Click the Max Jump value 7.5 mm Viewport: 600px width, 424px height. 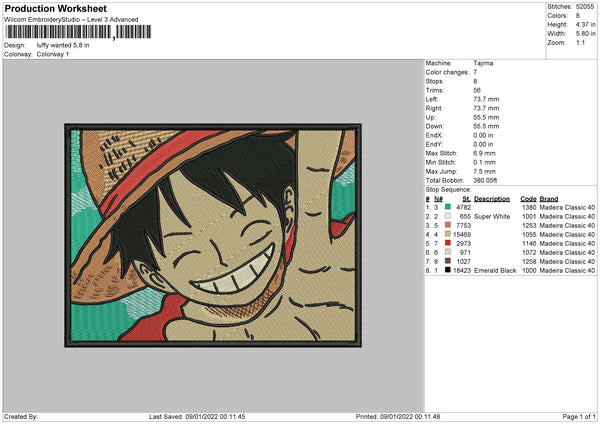pyautogui.click(x=484, y=171)
